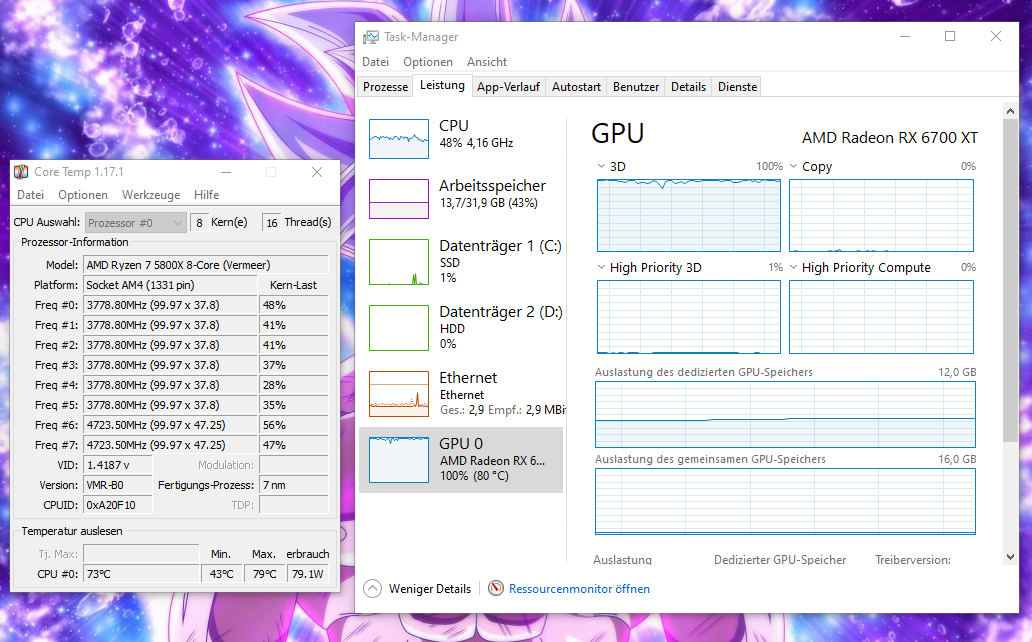Open Datei menu in Task-Manager

click(375, 62)
